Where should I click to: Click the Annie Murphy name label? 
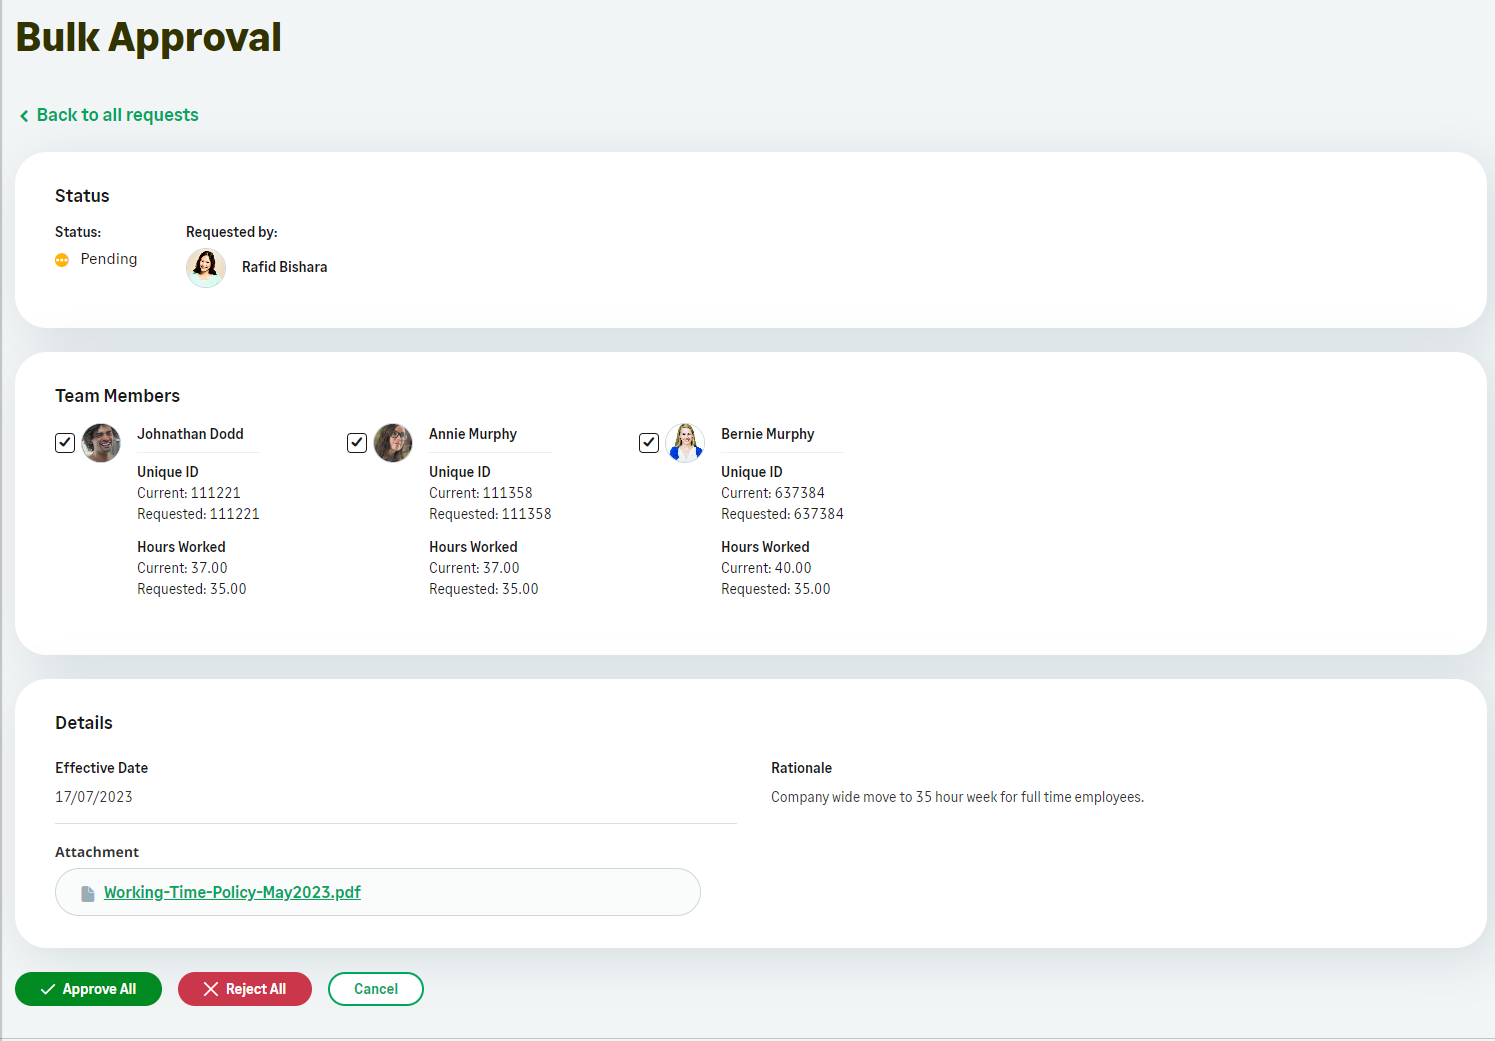click(x=473, y=434)
